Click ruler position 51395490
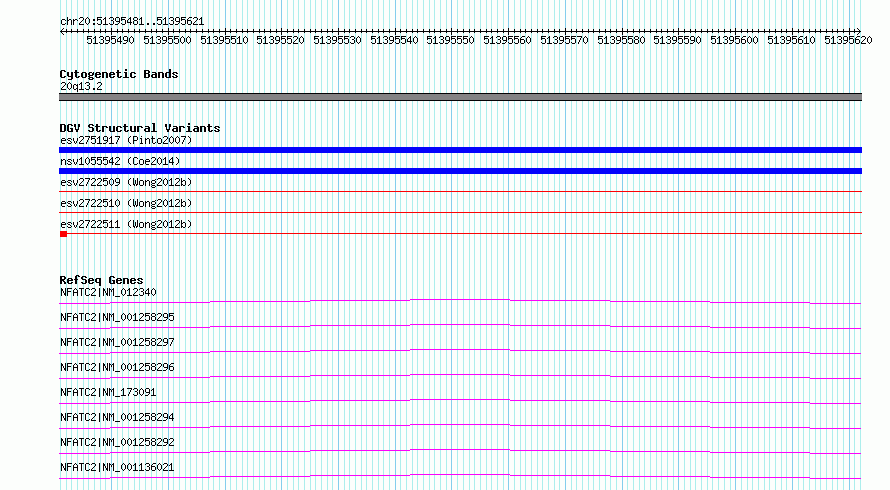 (x=111, y=40)
